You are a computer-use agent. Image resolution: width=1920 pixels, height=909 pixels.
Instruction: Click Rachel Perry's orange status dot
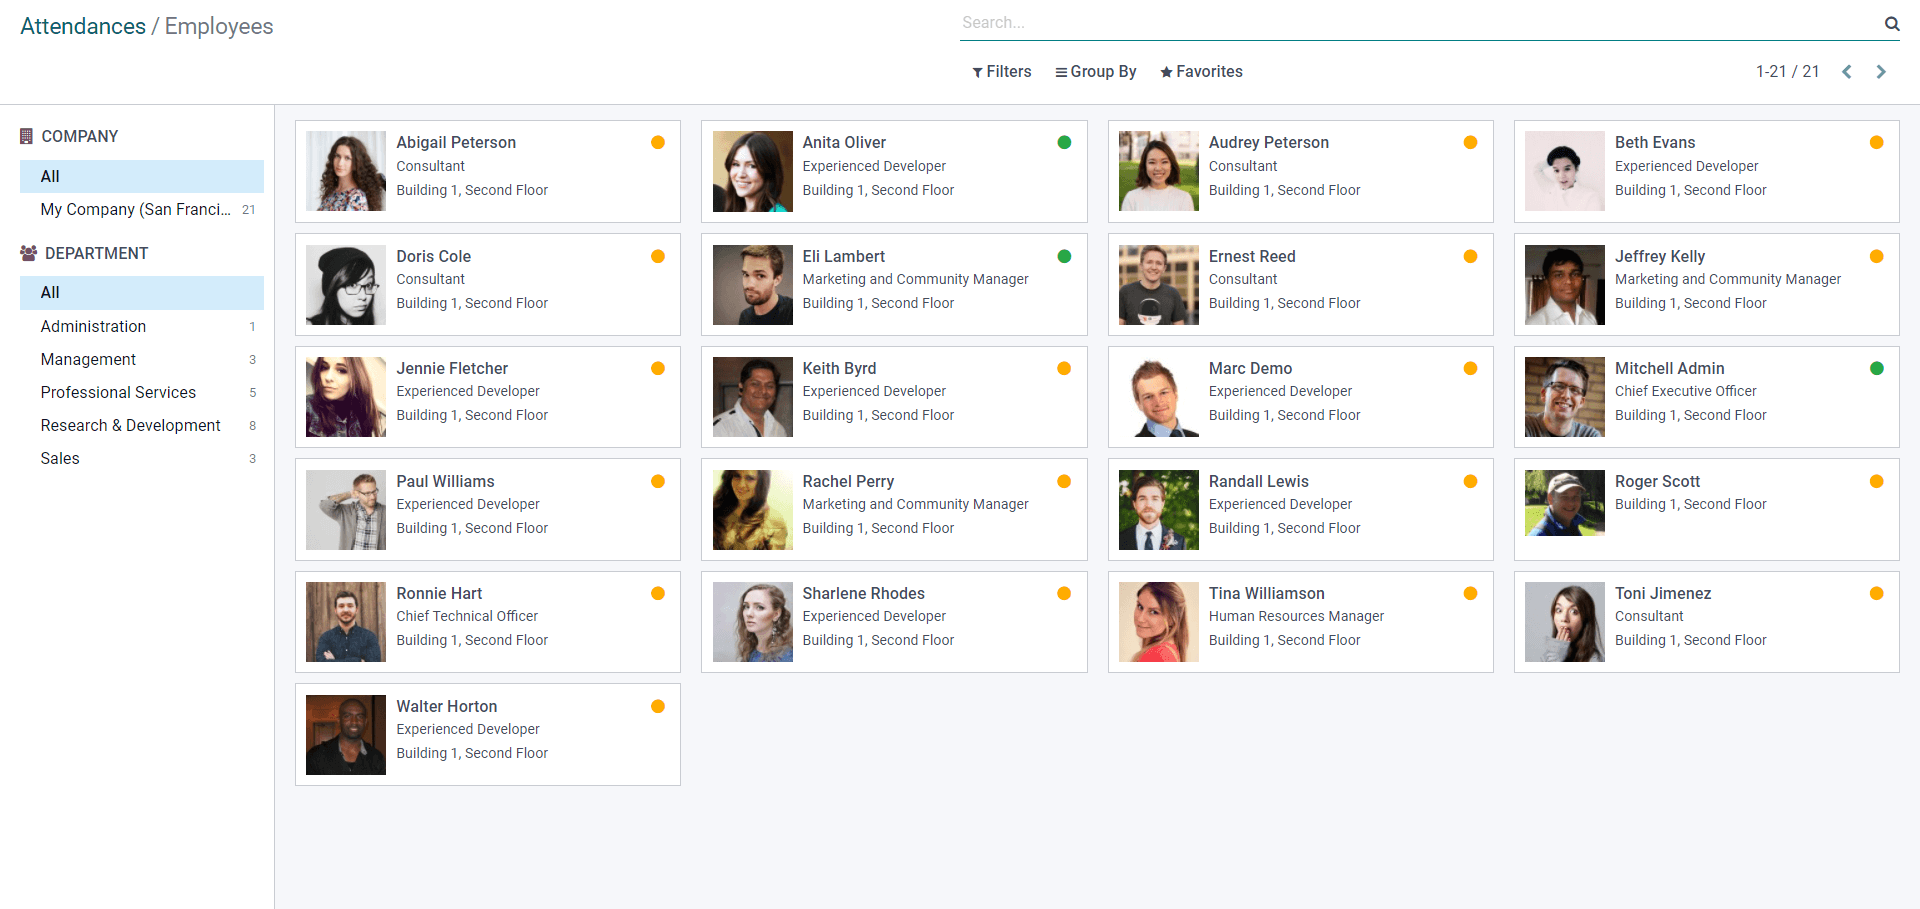point(1064,481)
